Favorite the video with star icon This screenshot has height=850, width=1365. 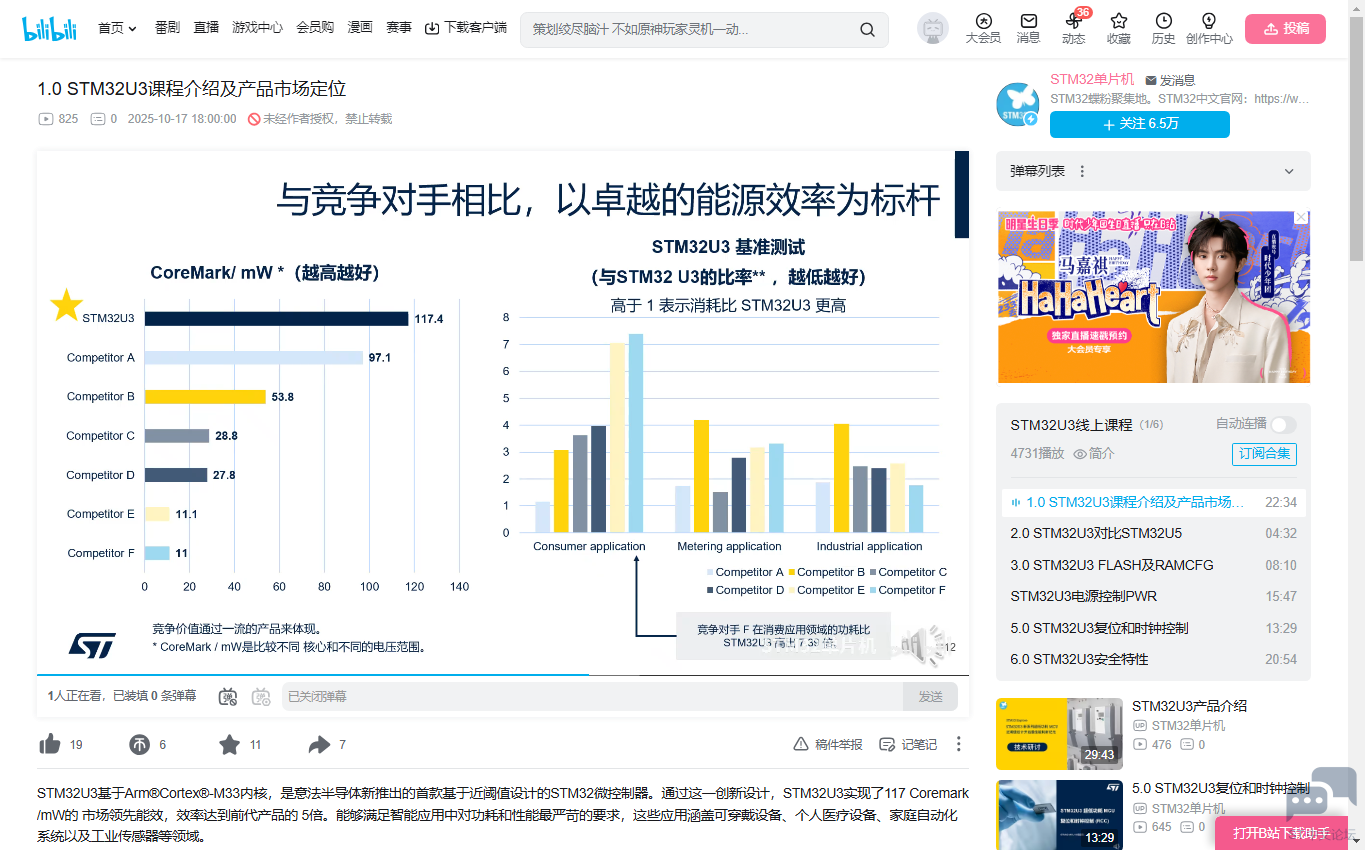[x=230, y=744]
